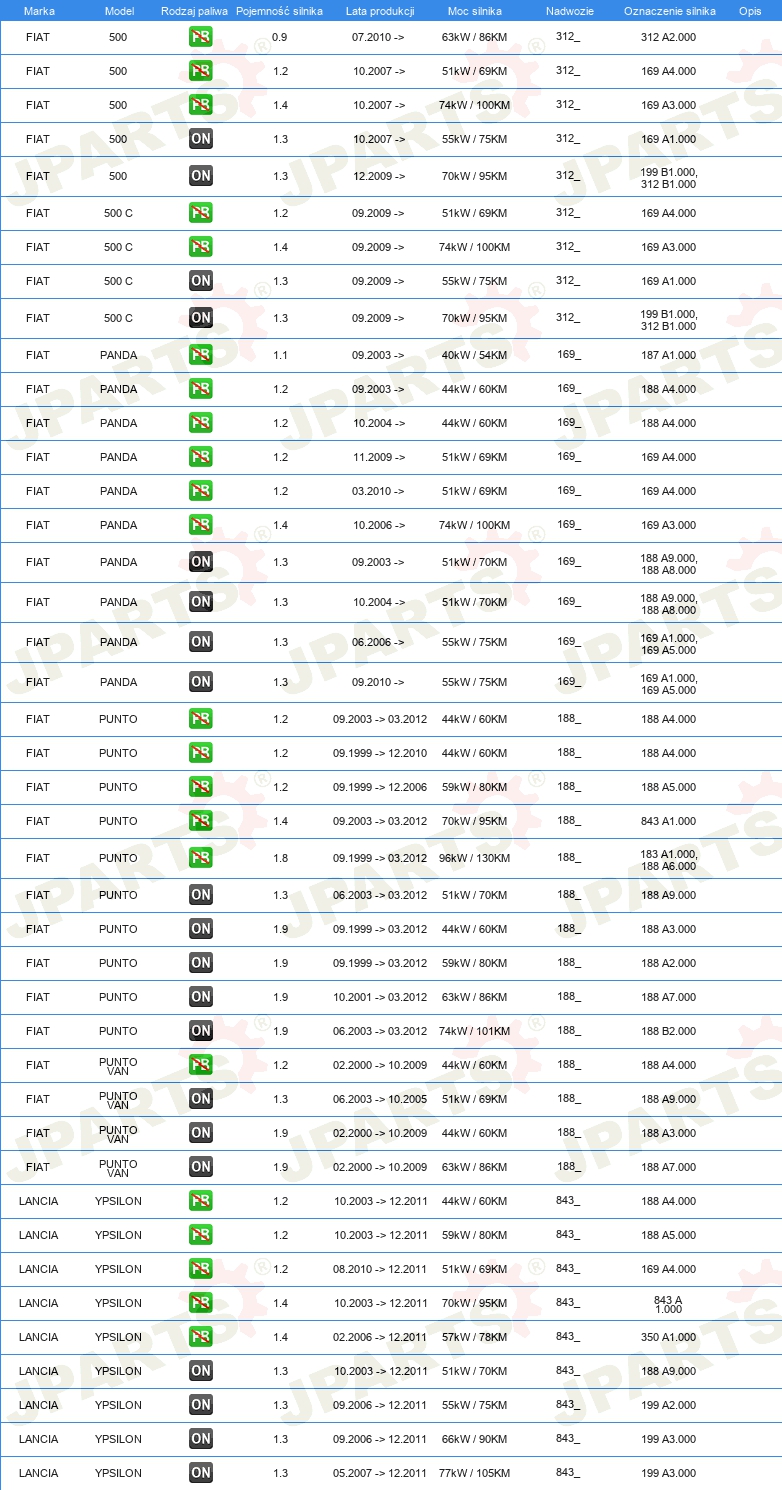Click production date 12.2009 -> in FIAT 500 row
This screenshot has width=782, height=1490.
coord(379,176)
